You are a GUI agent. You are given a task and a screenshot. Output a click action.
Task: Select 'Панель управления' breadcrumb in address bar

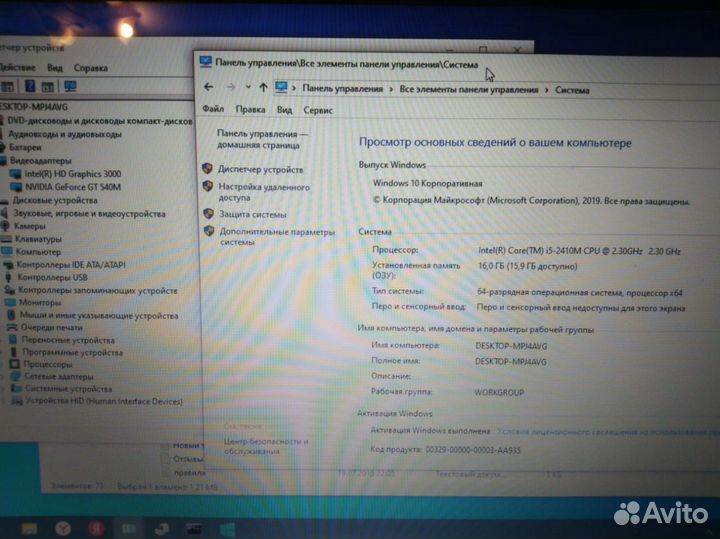343,89
